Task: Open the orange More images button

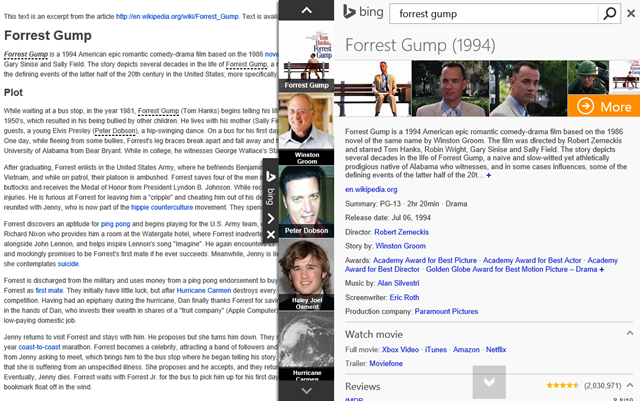Action: (x=604, y=106)
